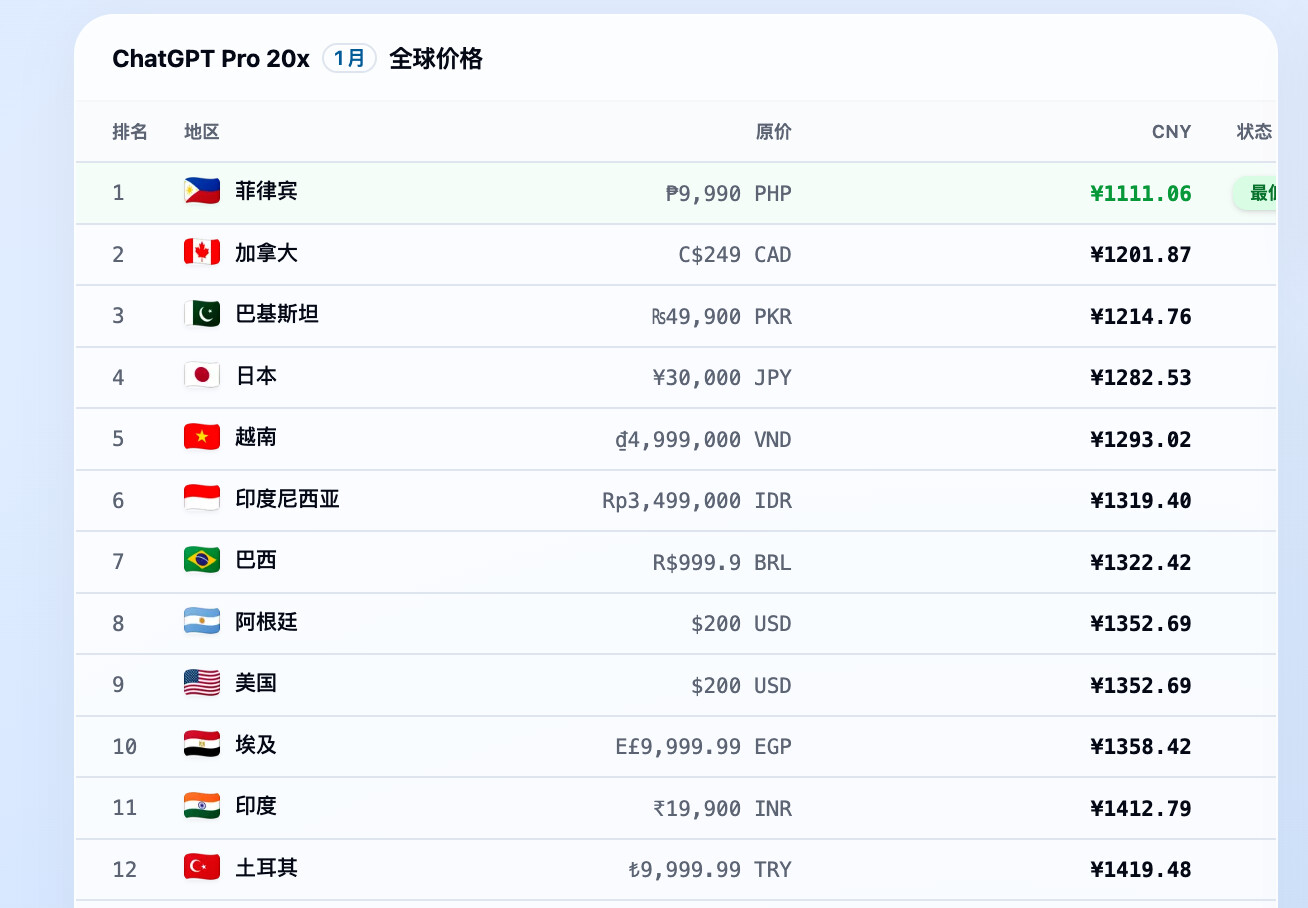Click the ¥1214.76 CNY price

(1141, 316)
